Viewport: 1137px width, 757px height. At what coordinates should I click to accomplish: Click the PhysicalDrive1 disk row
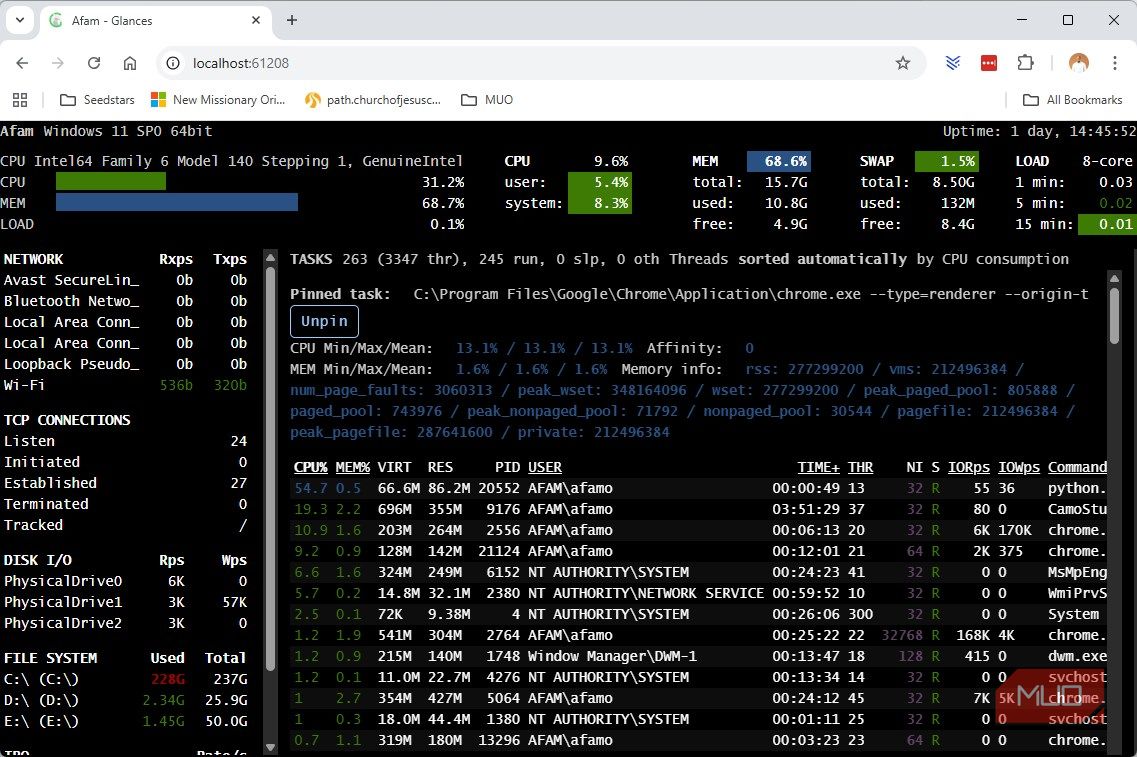pos(125,603)
